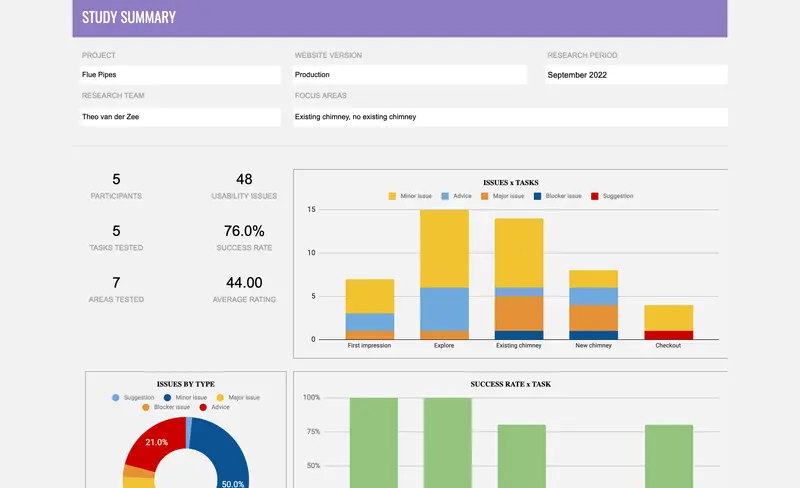The image size is (800, 488).
Task: Click the yellow segment of the Explore bar
Action: (x=444, y=249)
